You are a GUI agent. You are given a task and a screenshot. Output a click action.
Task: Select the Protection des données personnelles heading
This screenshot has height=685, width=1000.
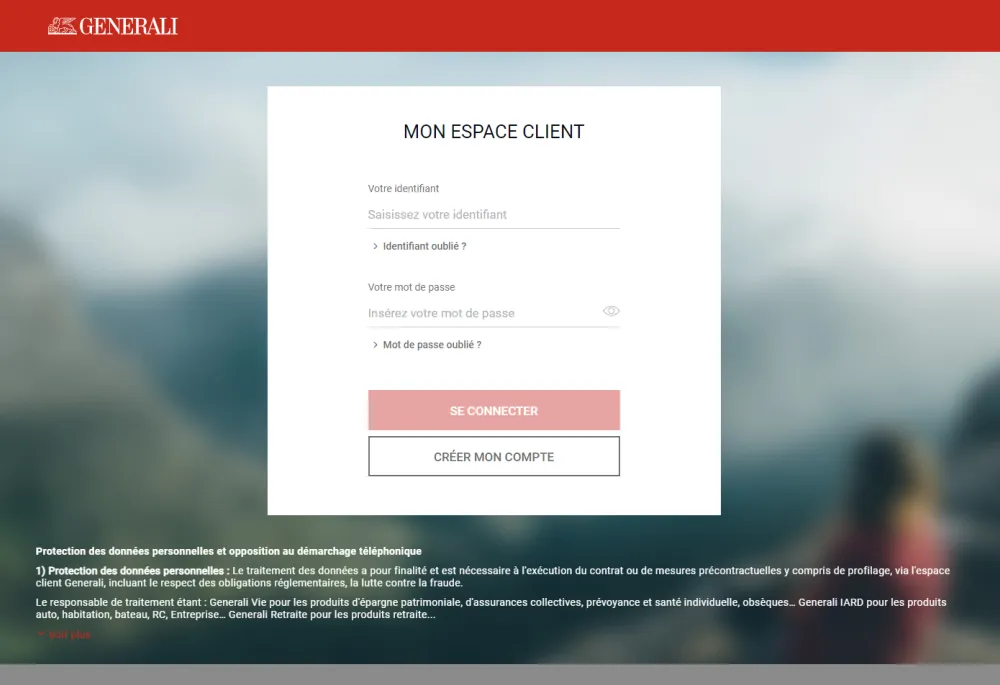pos(228,551)
